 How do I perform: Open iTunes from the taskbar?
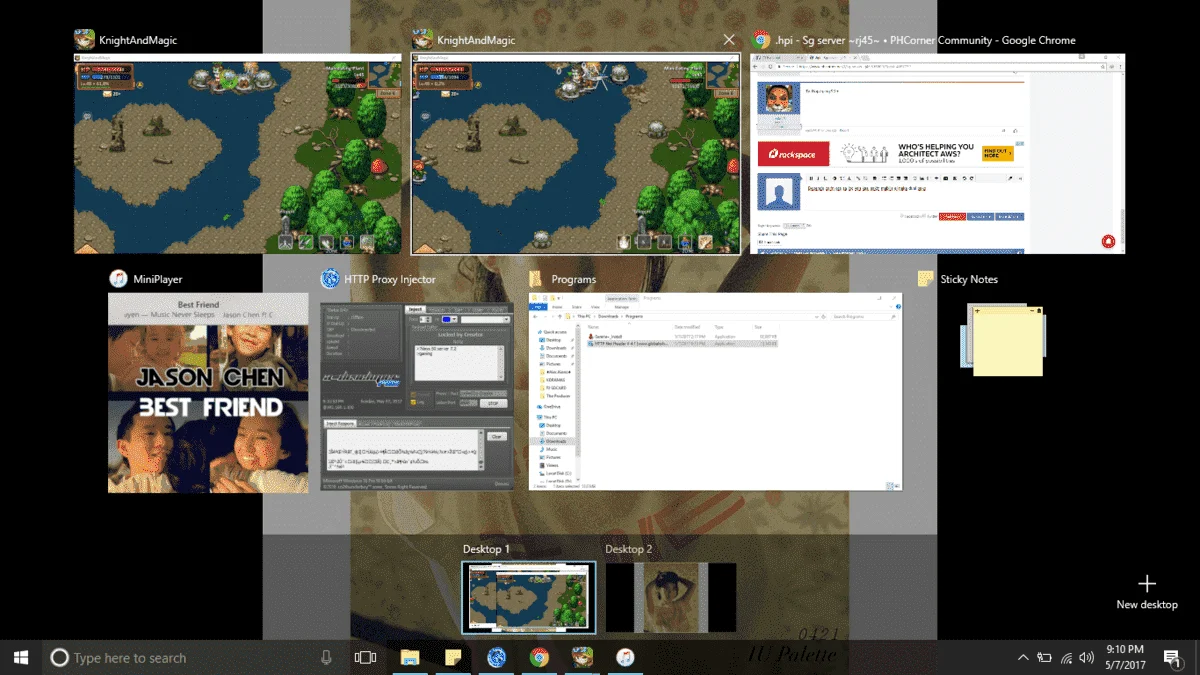click(x=625, y=657)
